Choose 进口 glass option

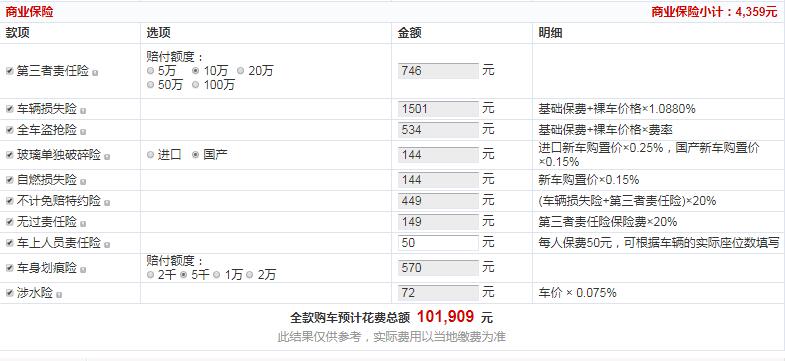pos(151,155)
